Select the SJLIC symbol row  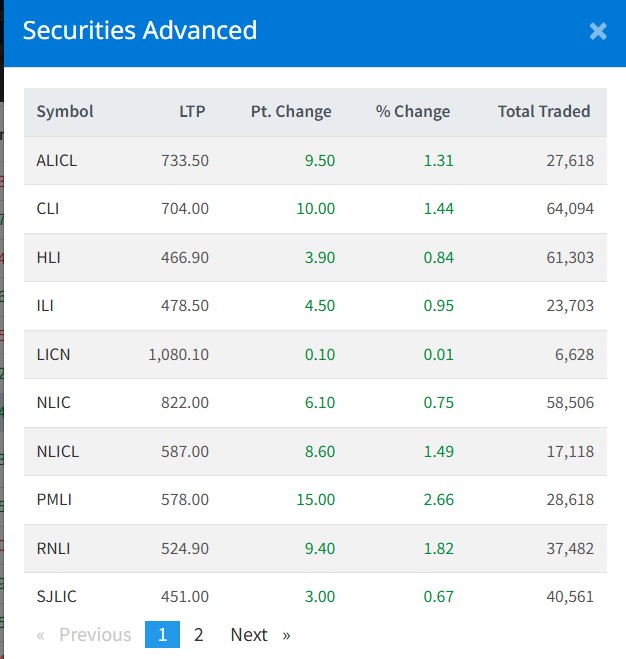[x=56, y=596]
